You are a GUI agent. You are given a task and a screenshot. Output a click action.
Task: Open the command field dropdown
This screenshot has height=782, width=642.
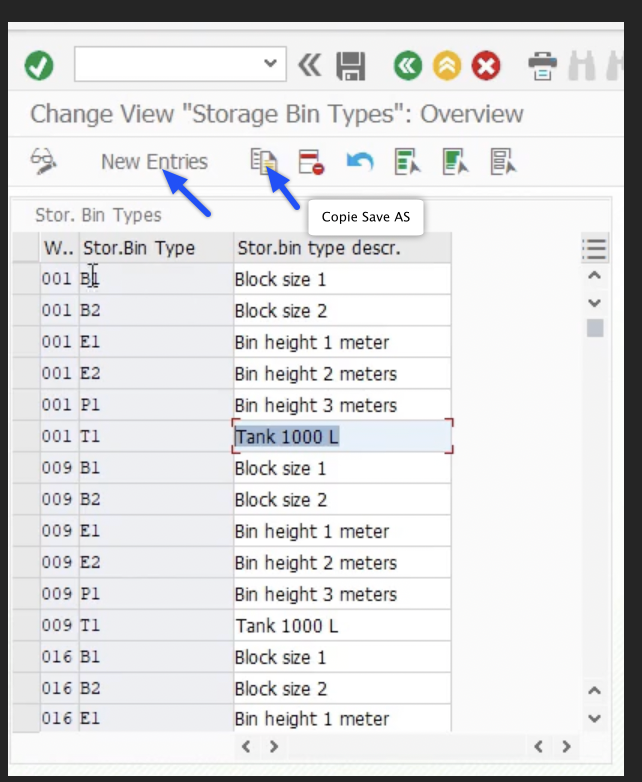click(269, 65)
